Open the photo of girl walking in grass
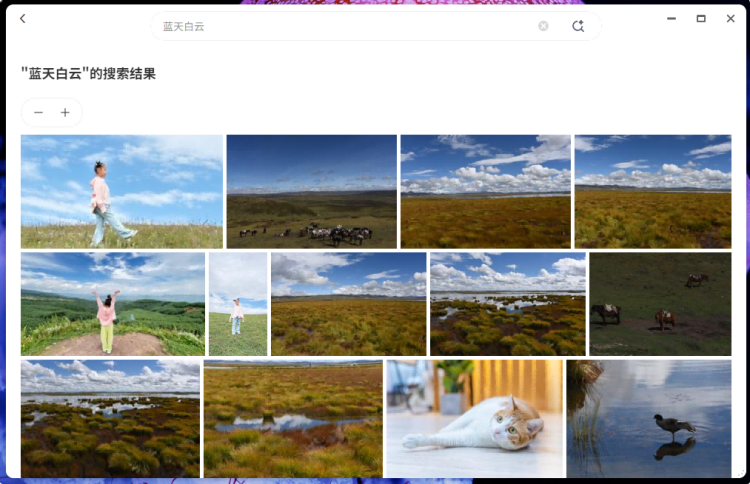This screenshot has width=750, height=484. point(121,191)
